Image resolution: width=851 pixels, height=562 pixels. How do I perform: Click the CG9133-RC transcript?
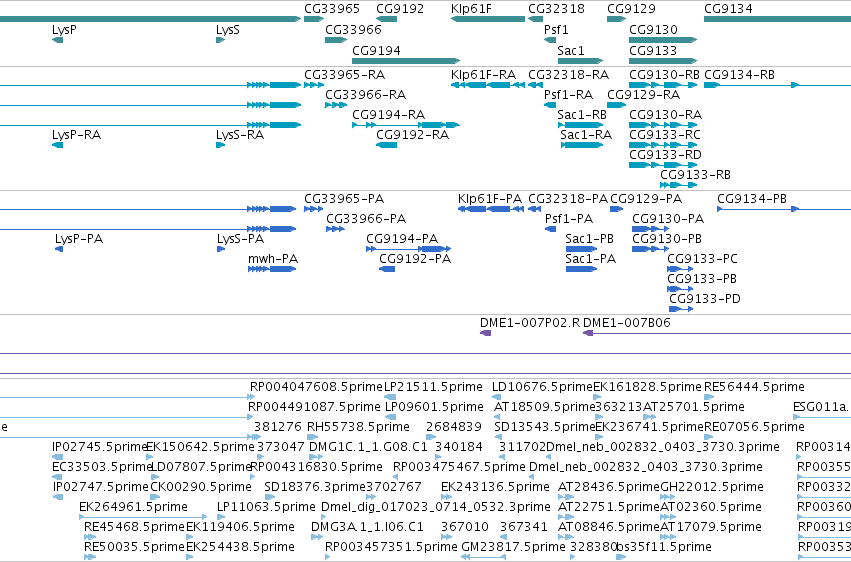tap(663, 145)
